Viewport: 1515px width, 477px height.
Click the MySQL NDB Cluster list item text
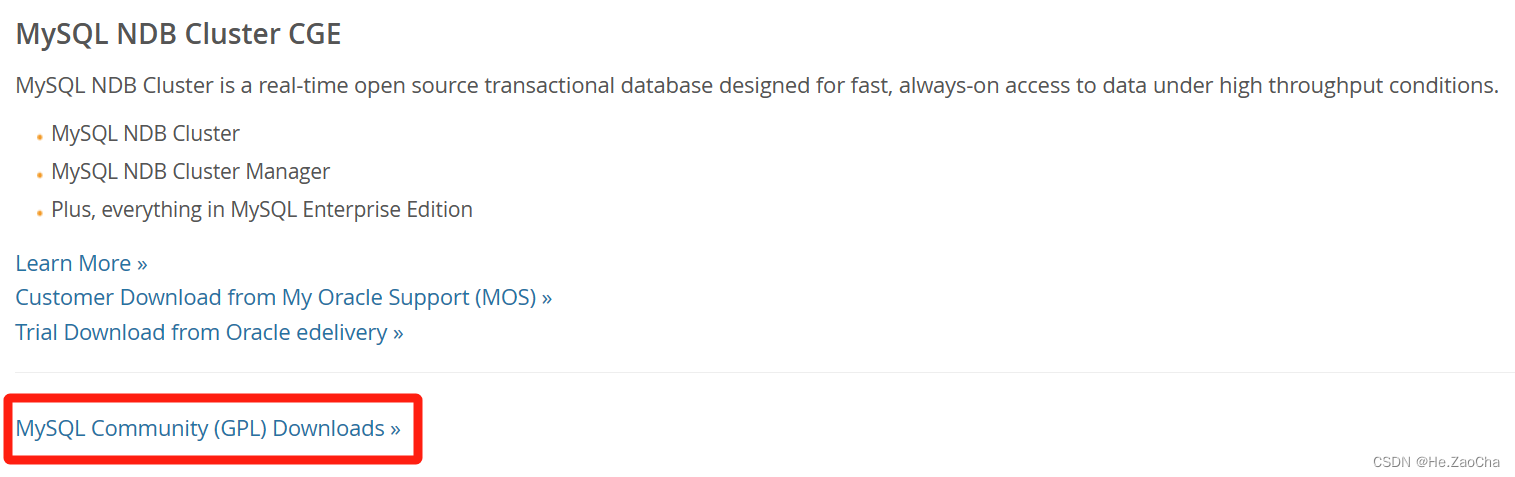(x=145, y=133)
